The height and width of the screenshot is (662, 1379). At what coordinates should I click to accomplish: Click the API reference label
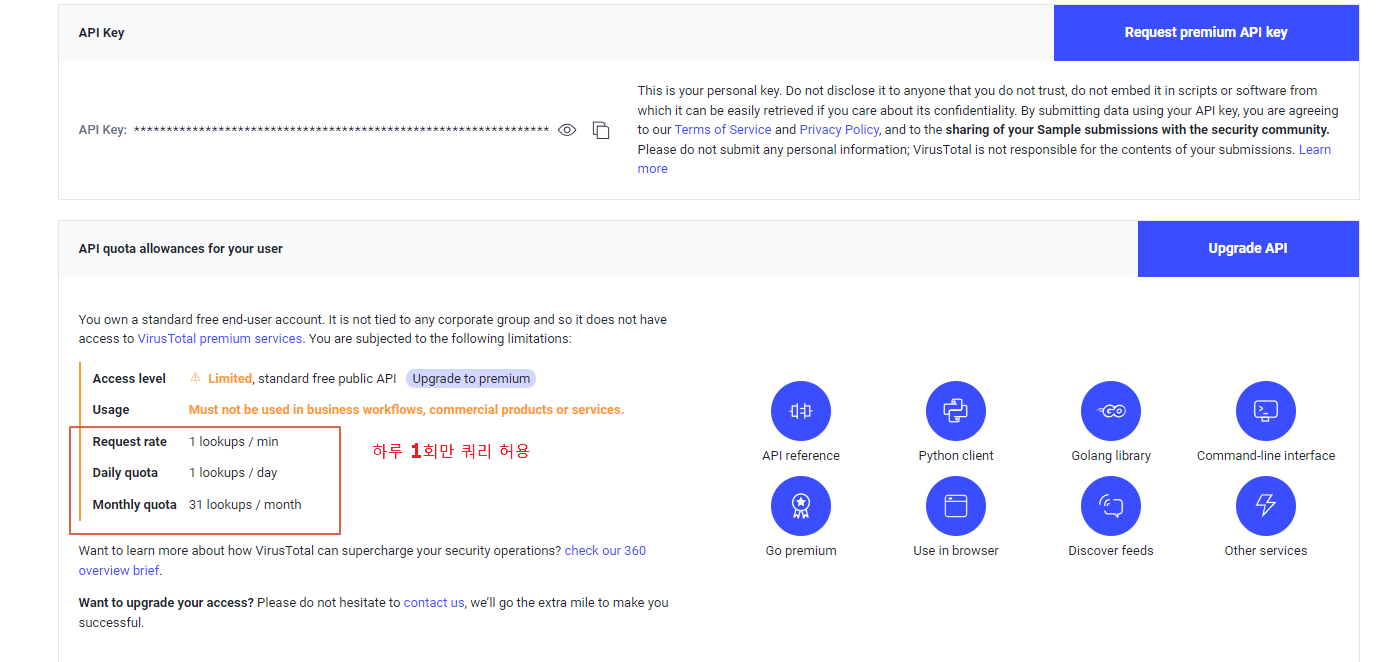(x=801, y=456)
